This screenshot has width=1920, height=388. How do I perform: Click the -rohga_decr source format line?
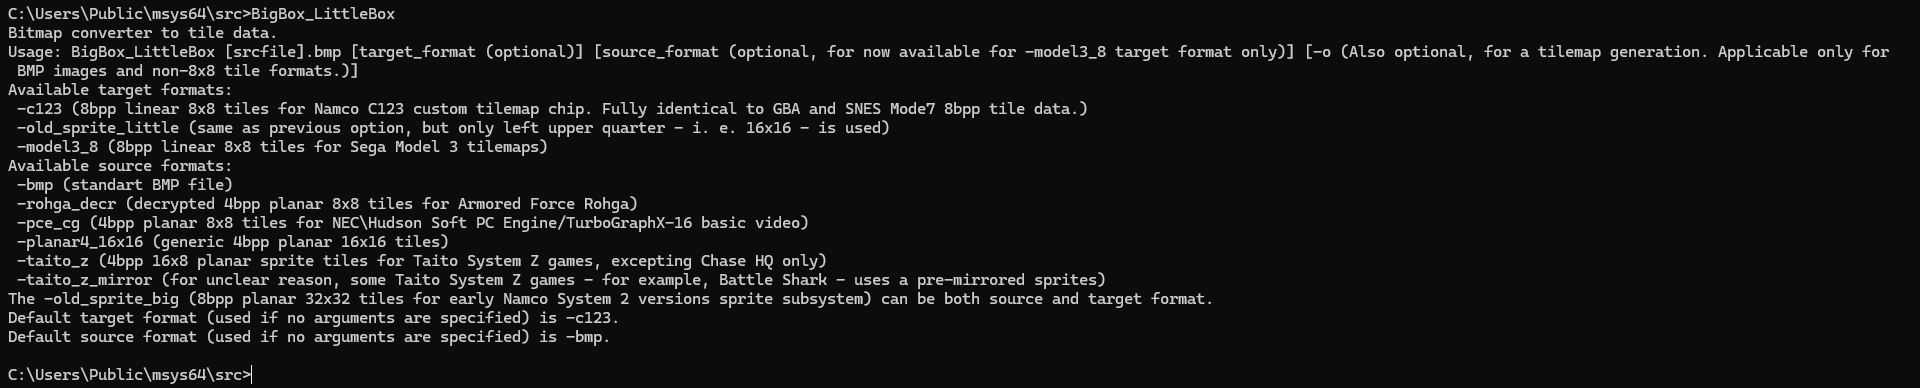(327, 204)
